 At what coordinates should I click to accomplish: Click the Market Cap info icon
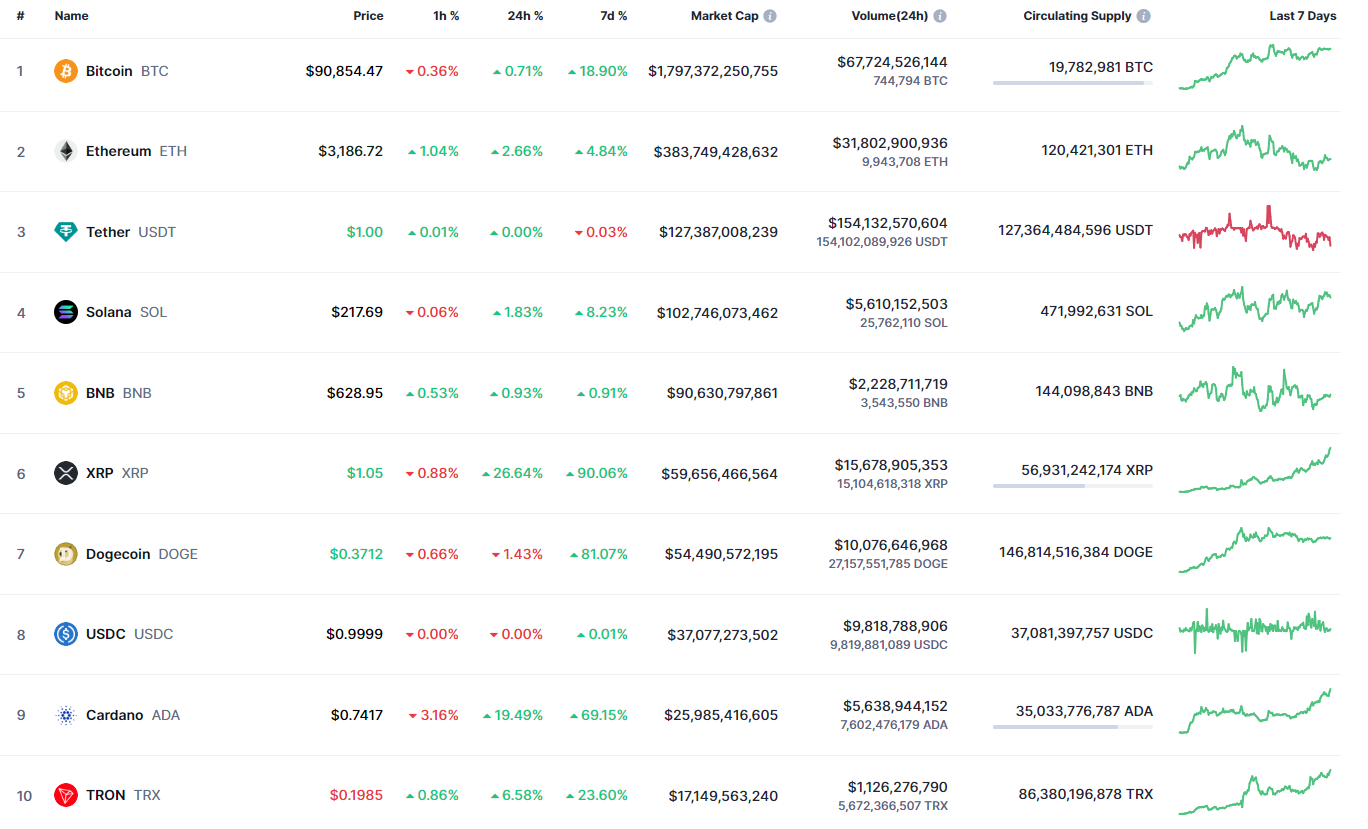tap(770, 16)
